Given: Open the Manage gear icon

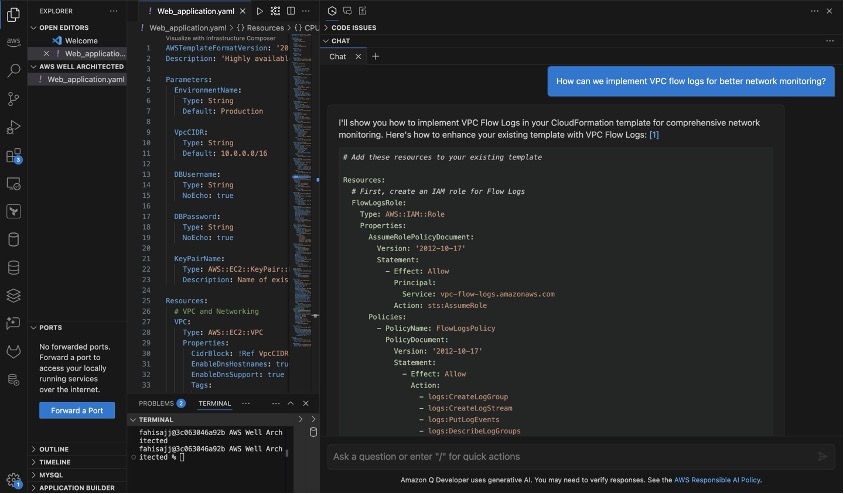Looking at the screenshot, I should tap(13, 480).
